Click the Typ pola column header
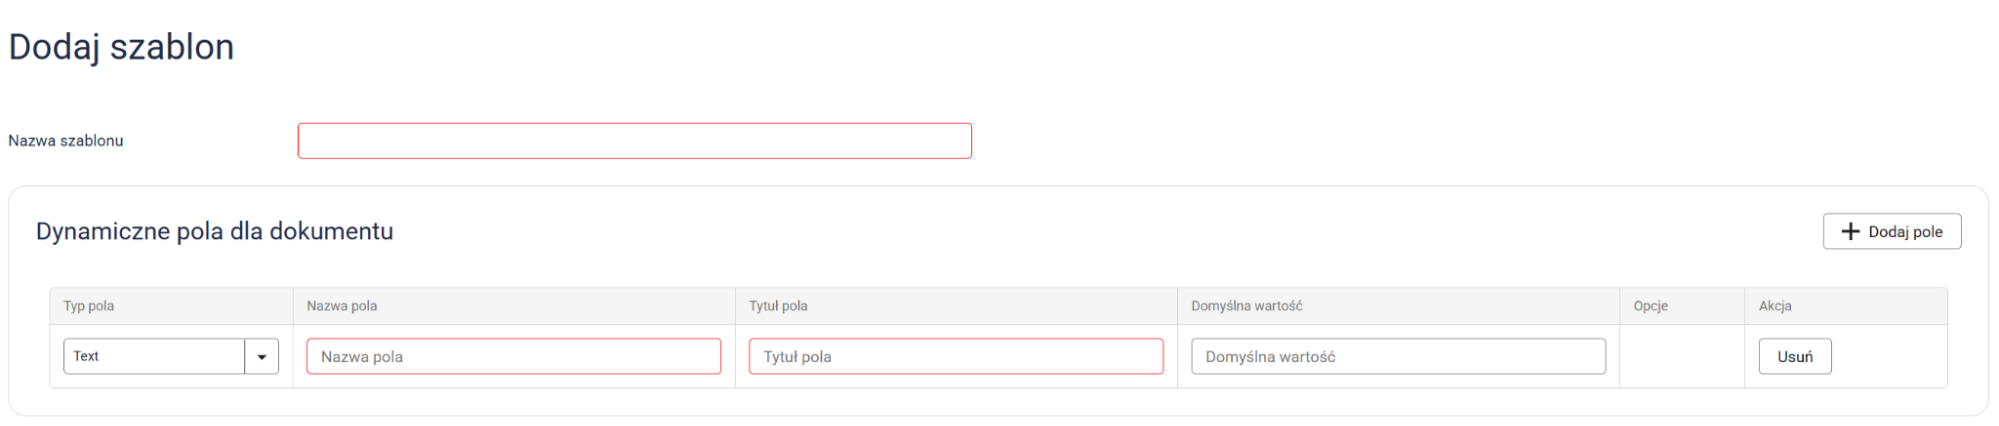 coord(89,306)
